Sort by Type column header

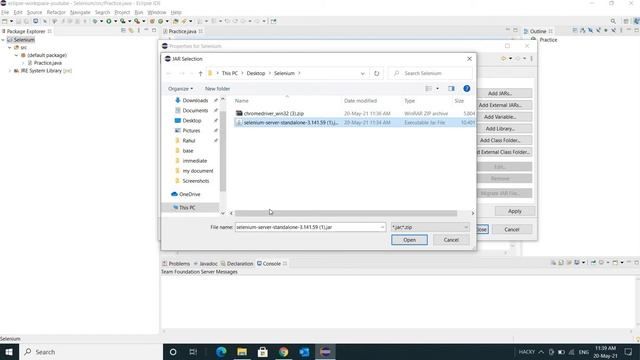click(409, 101)
